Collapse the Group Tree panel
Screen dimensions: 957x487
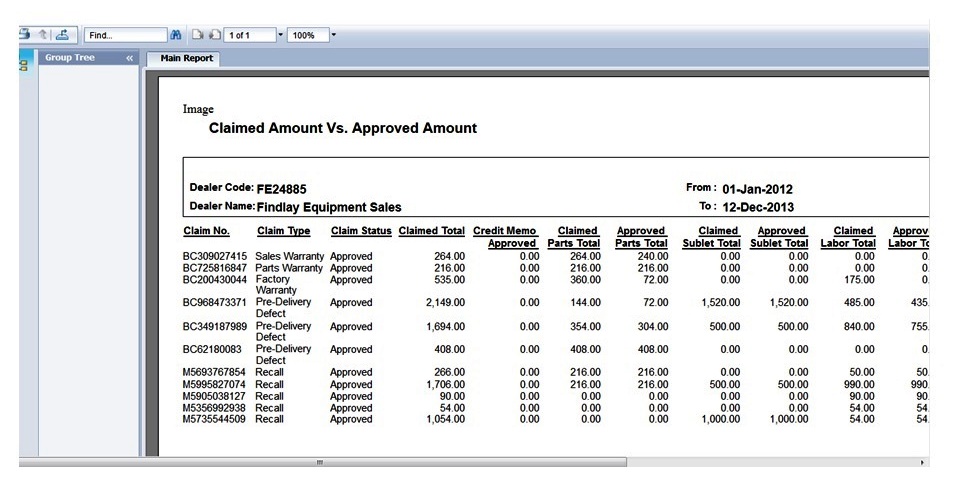129,58
